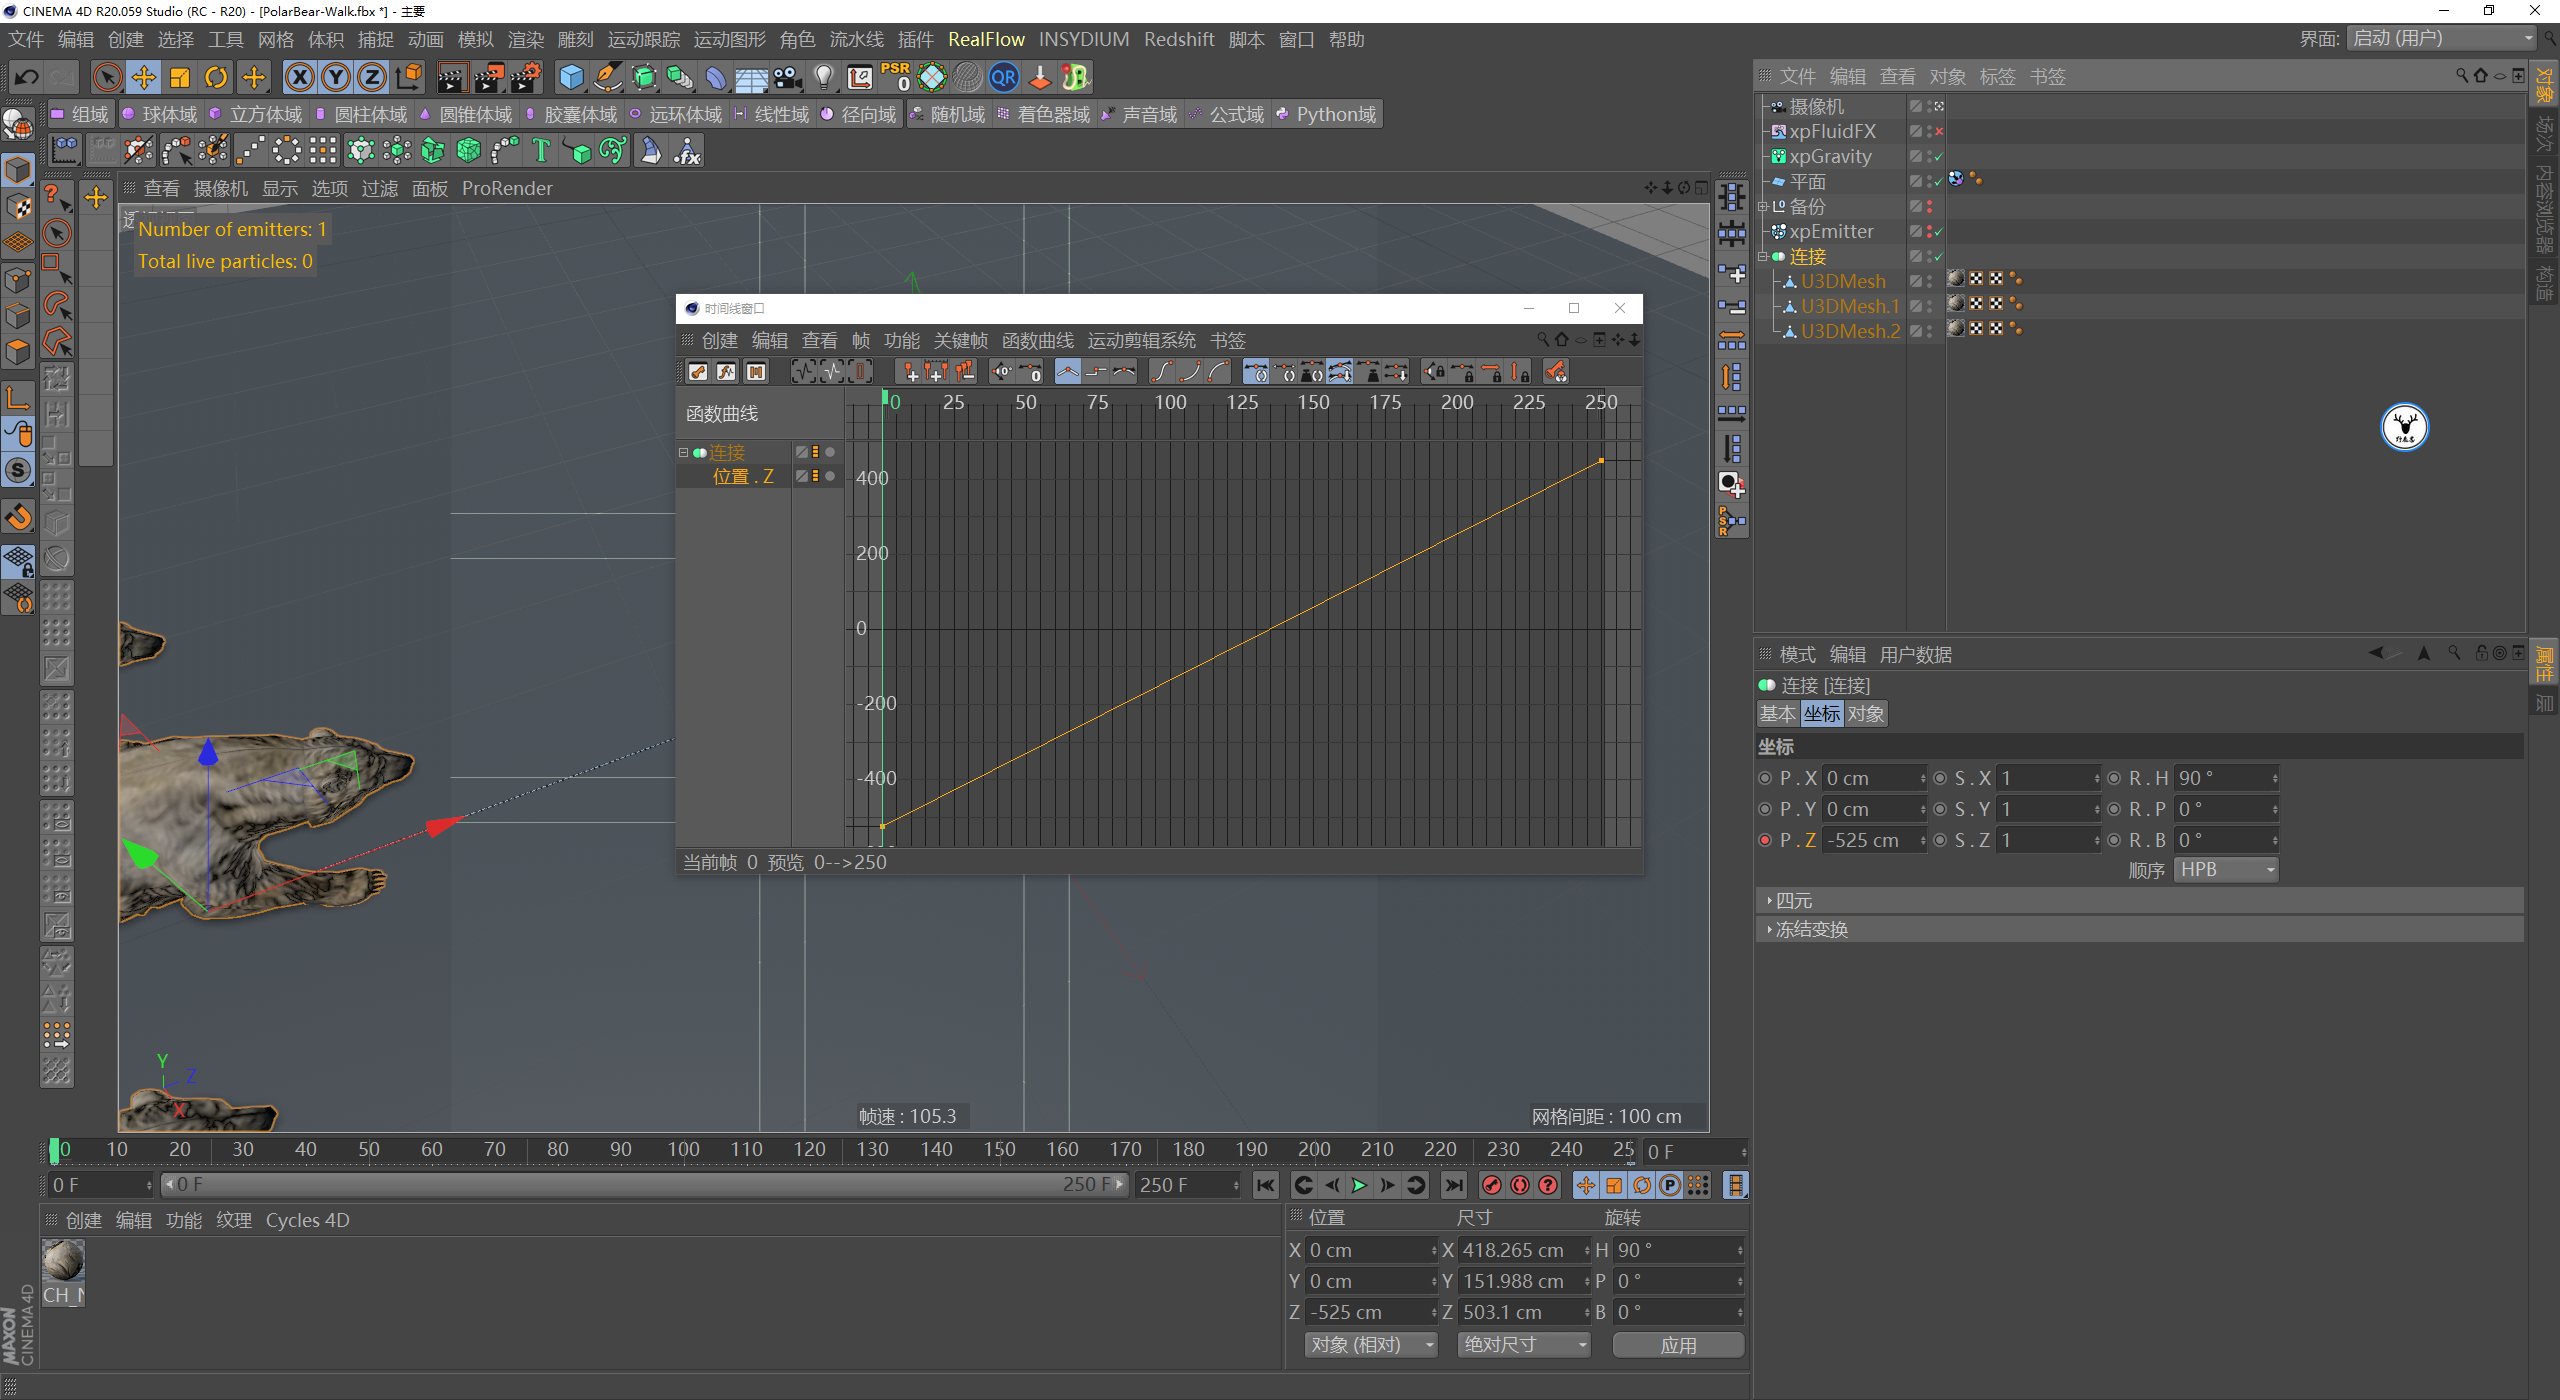2560x1400 pixels.
Task: Open the 顺序 HPB dropdown
Action: [2226, 870]
